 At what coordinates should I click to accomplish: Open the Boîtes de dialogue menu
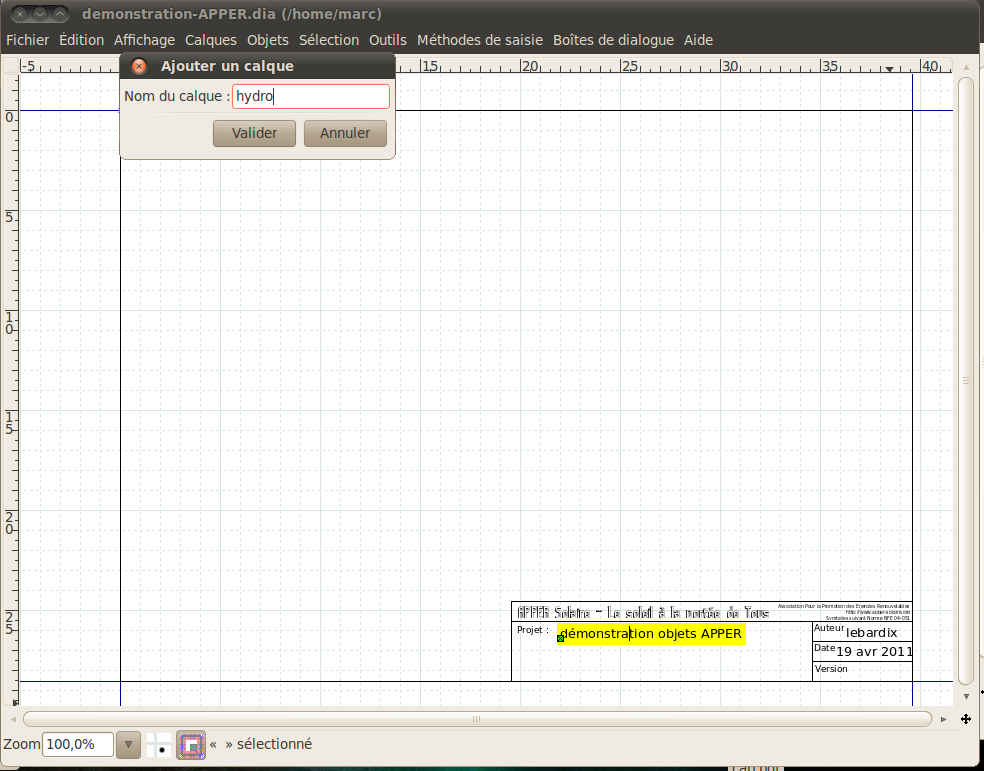click(x=613, y=40)
